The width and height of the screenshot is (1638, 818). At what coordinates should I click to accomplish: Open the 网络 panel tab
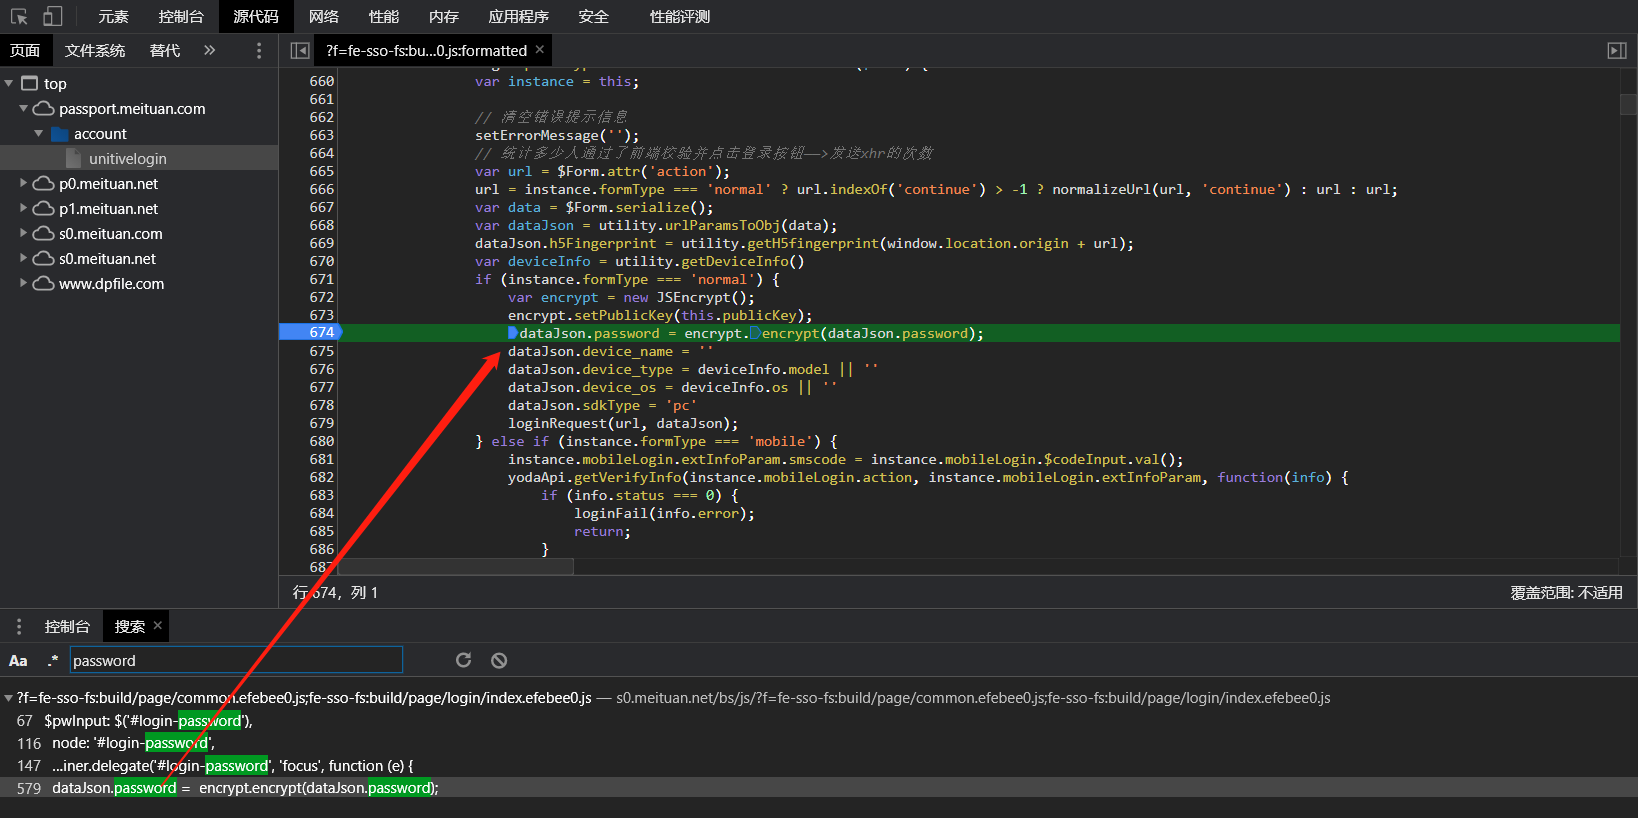pyautogui.click(x=324, y=16)
